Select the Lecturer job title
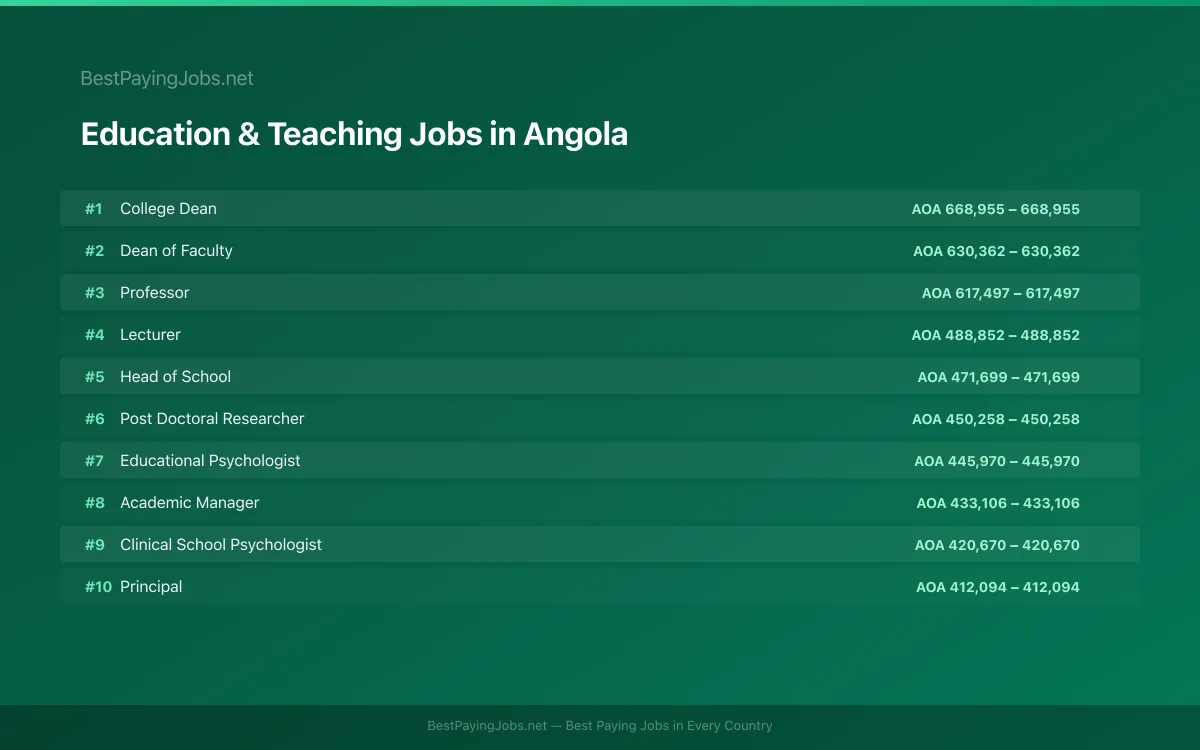The image size is (1200, 750). click(150, 335)
